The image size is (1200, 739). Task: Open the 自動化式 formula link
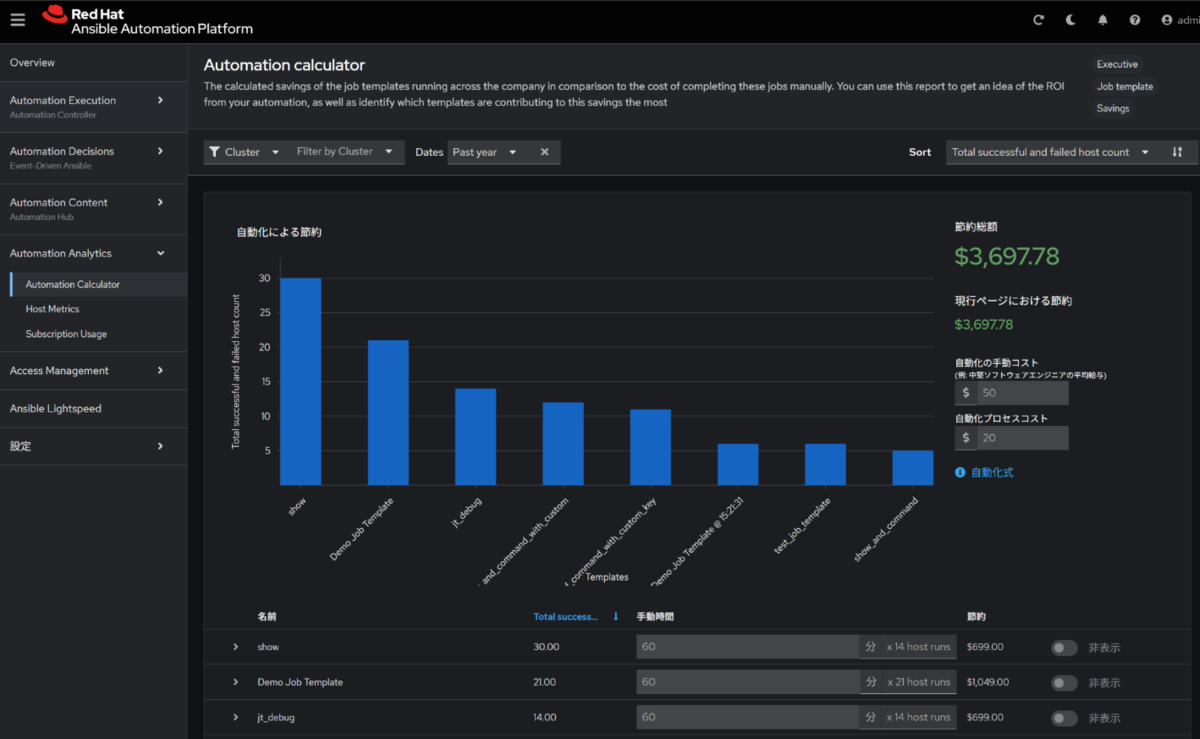pyautogui.click(x=992, y=472)
